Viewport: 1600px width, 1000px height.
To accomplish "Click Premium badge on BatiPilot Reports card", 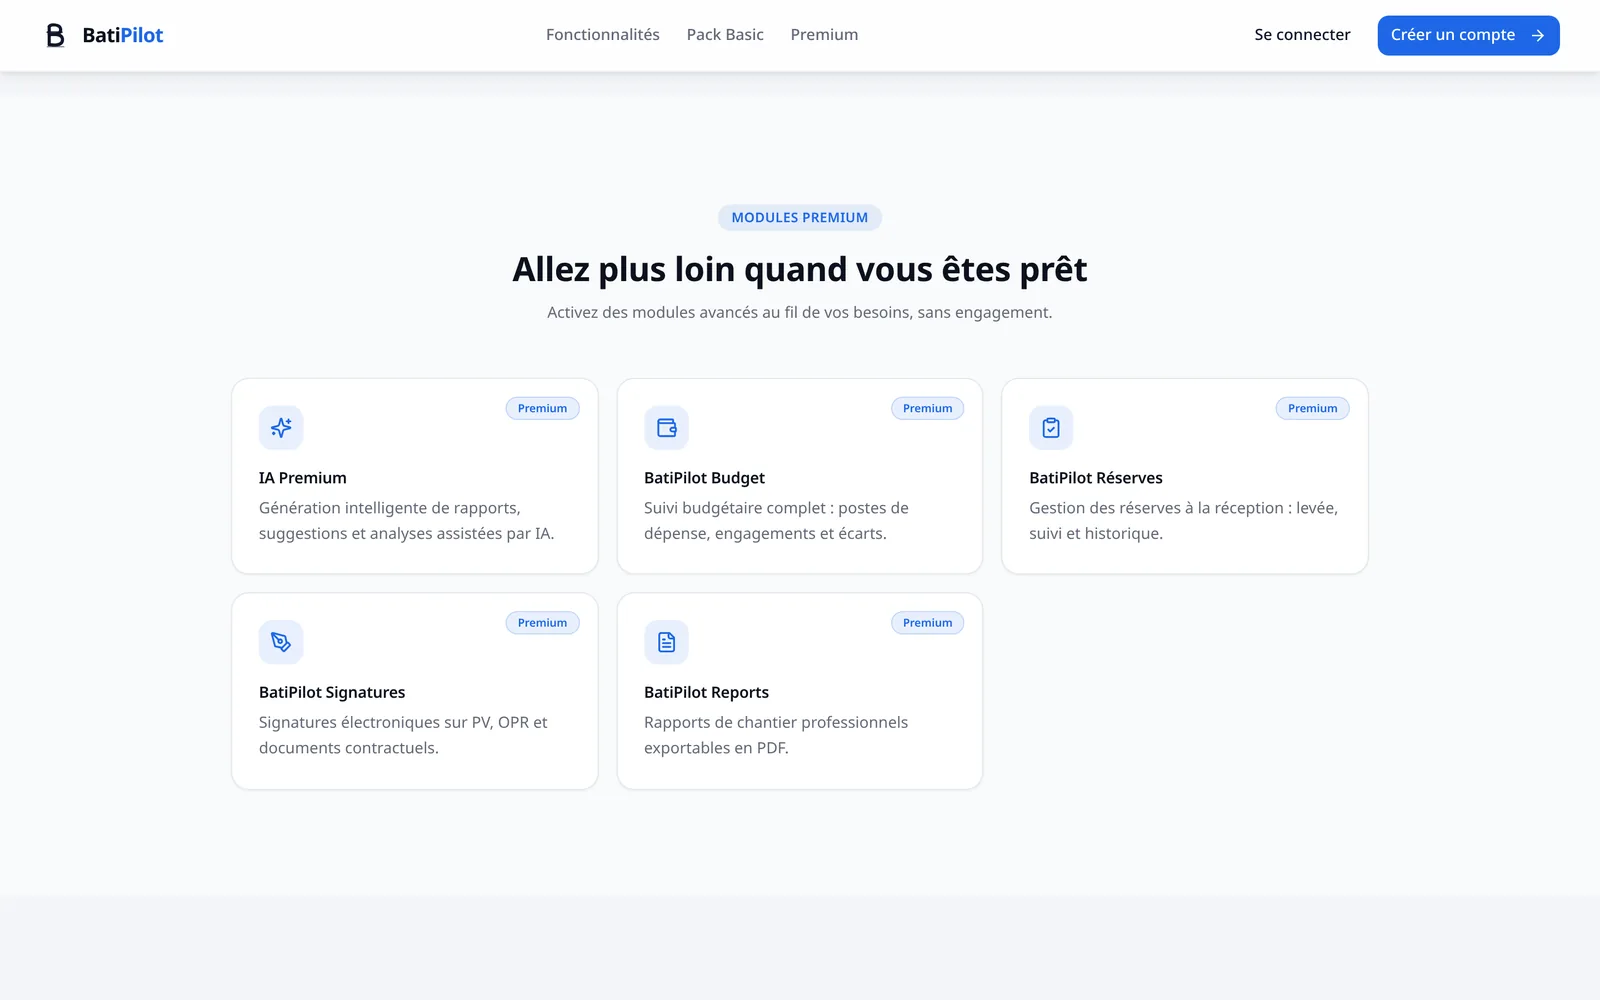I will point(927,623).
